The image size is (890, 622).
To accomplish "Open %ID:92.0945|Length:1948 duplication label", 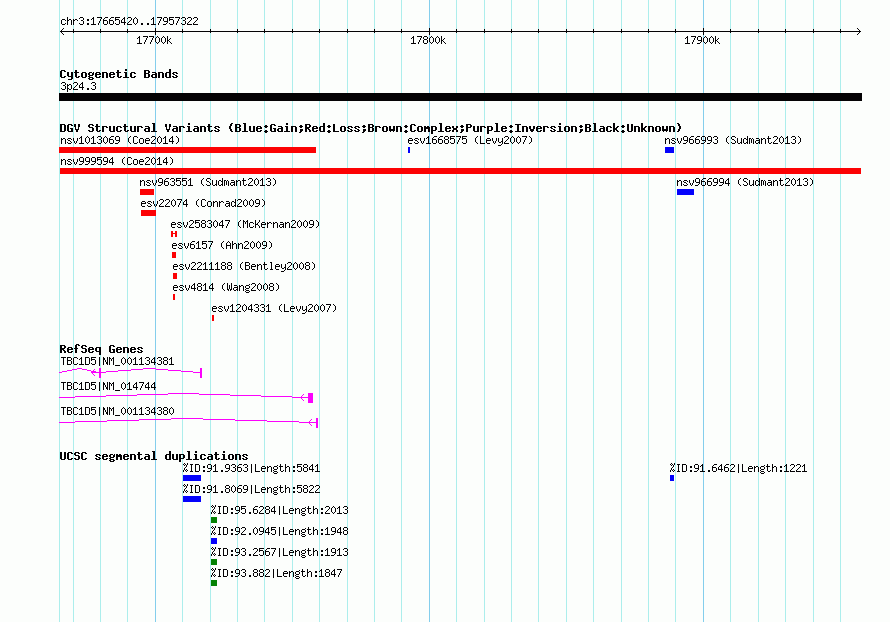I will point(280,532).
